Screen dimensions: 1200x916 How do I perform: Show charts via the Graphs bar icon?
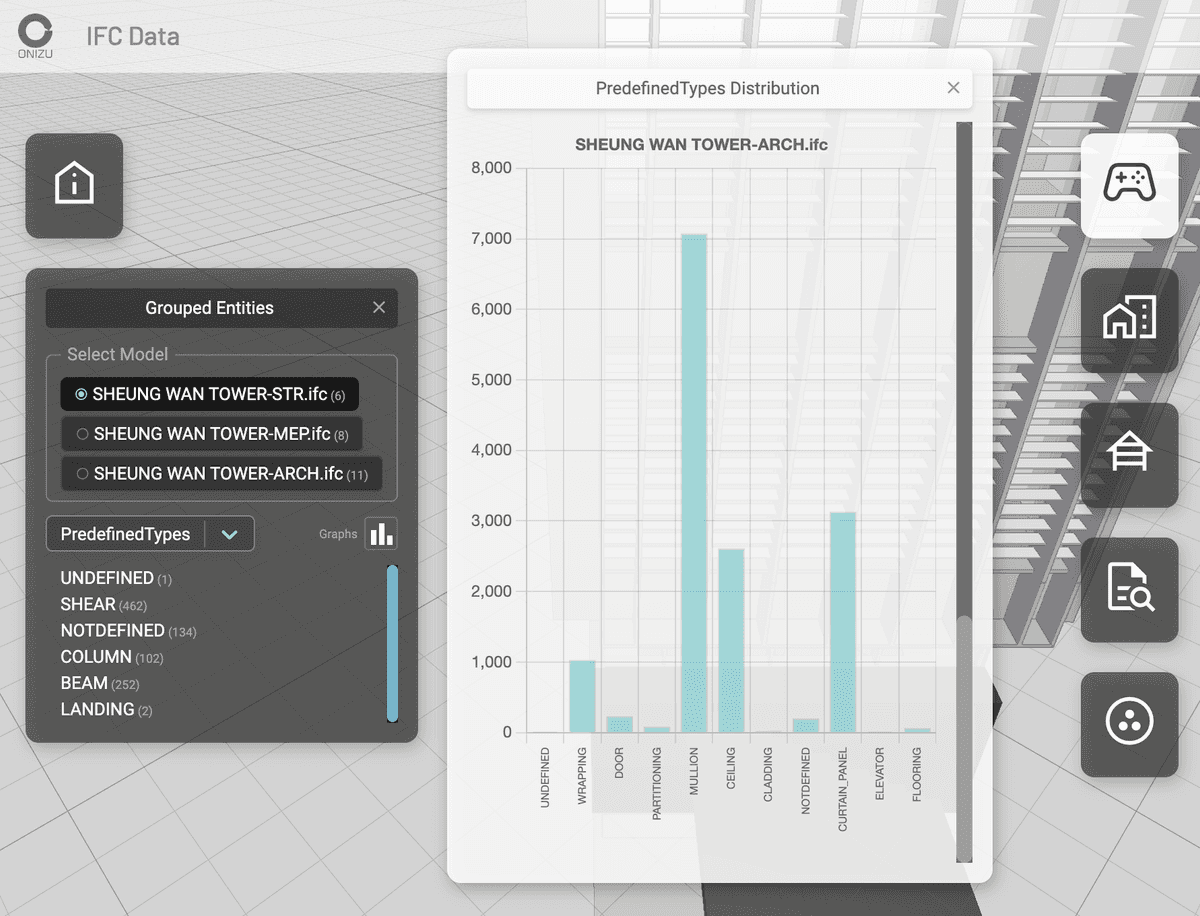(381, 533)
